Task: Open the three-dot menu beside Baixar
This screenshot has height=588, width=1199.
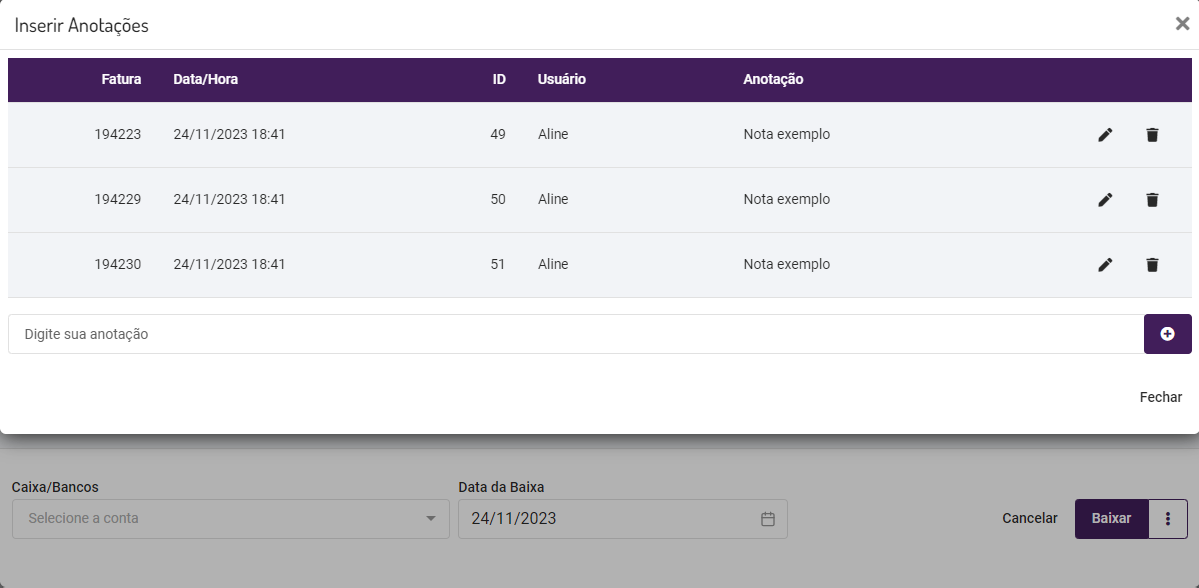Action: (x=1168, y=519)
